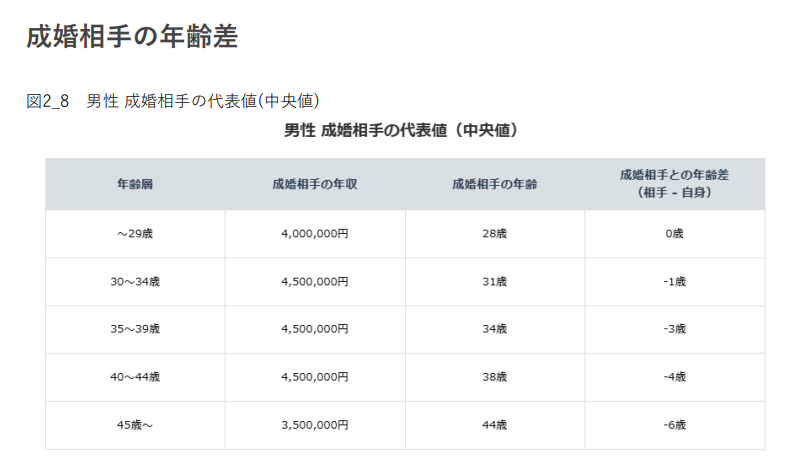This screenshot has height=476, width=804.
Task: Select the ～29歳 age group cell
Action: pos(135,234)
